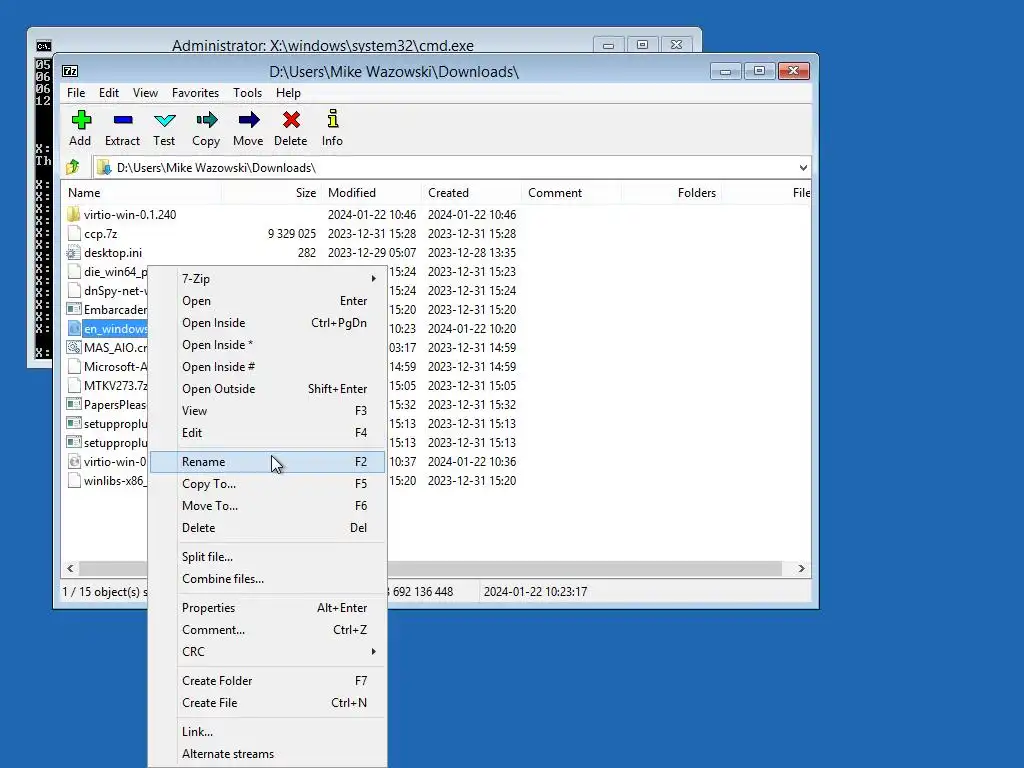The image size is (1024, 768).
Task: Choose Create File from context menu
Action: coord(268,703)
